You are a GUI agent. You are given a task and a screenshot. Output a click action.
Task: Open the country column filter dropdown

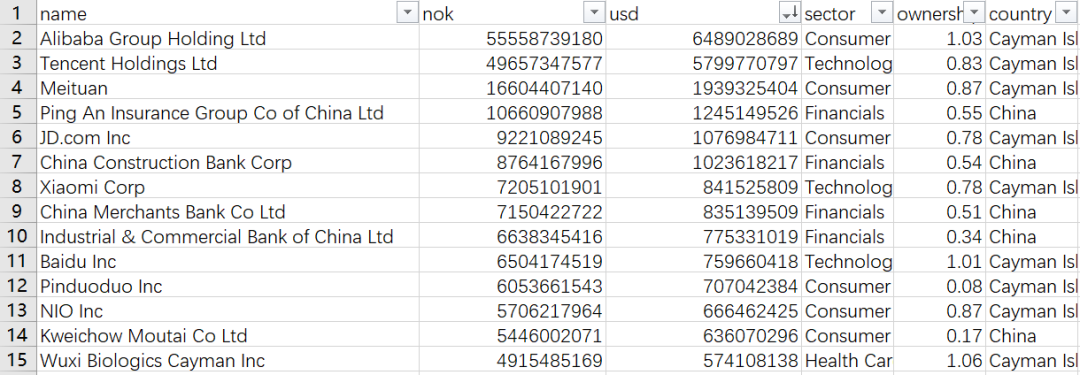(x=1065, y=12)
